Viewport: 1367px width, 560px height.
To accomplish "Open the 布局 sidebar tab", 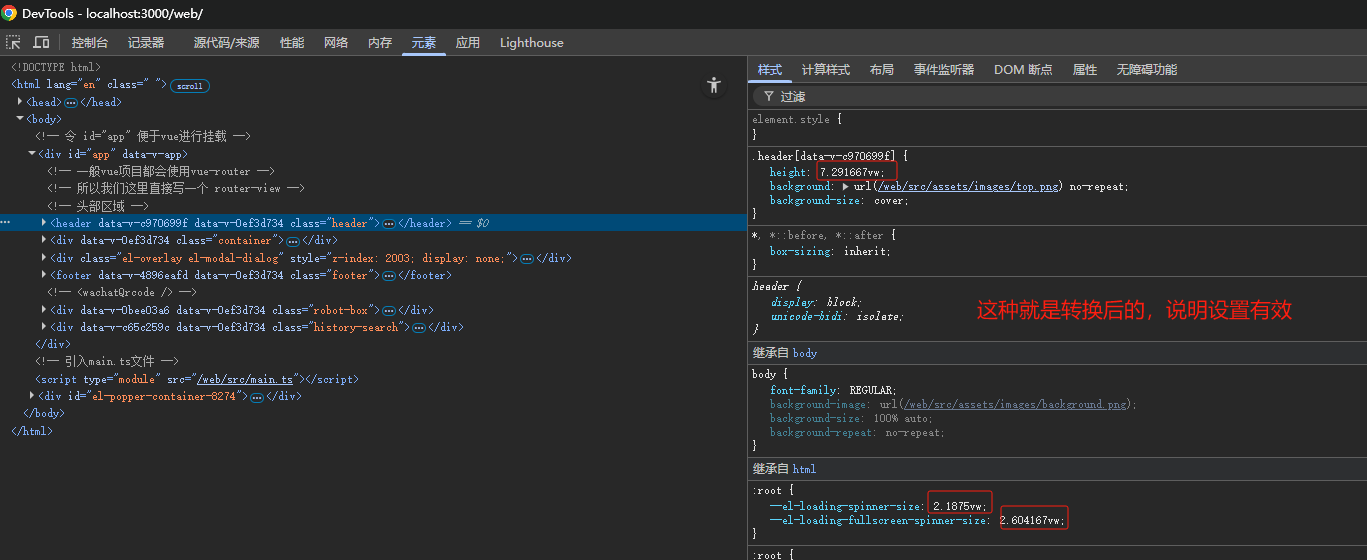I will pos(882,70).
